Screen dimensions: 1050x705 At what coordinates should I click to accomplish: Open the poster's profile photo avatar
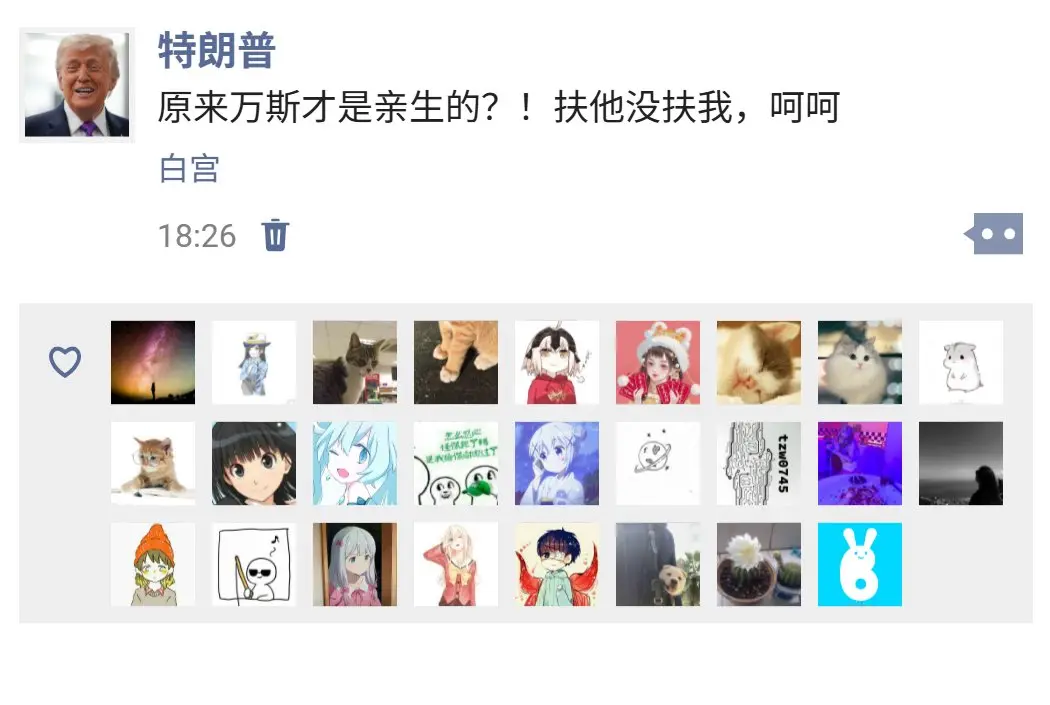click(77, 84)
